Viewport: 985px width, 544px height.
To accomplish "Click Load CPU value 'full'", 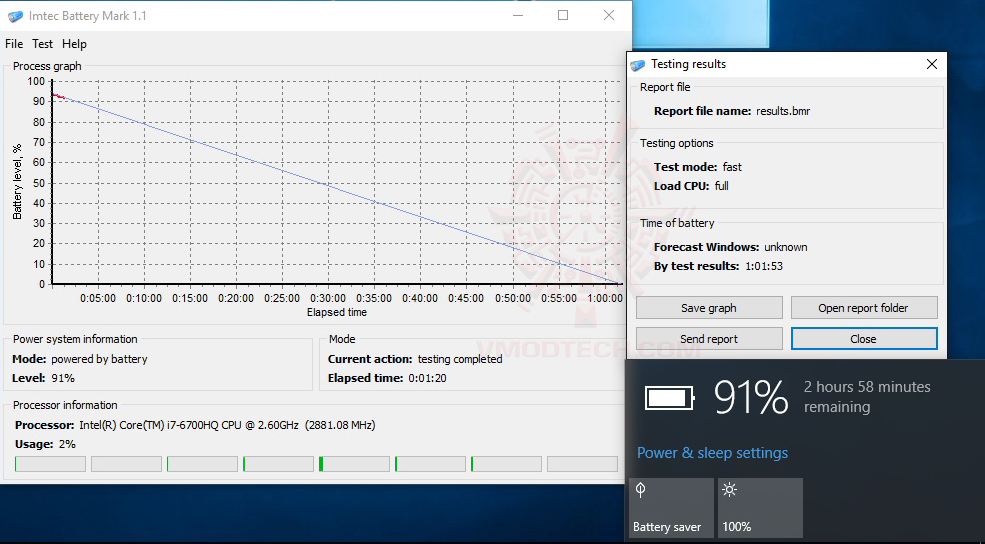I will click(722, 186).
